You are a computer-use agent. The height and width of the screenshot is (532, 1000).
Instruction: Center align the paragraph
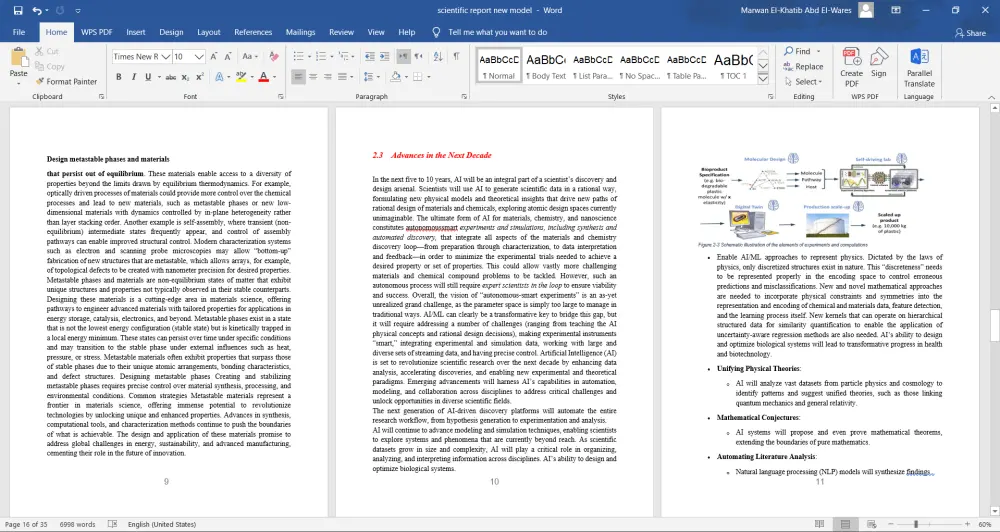tap(313, 77)
